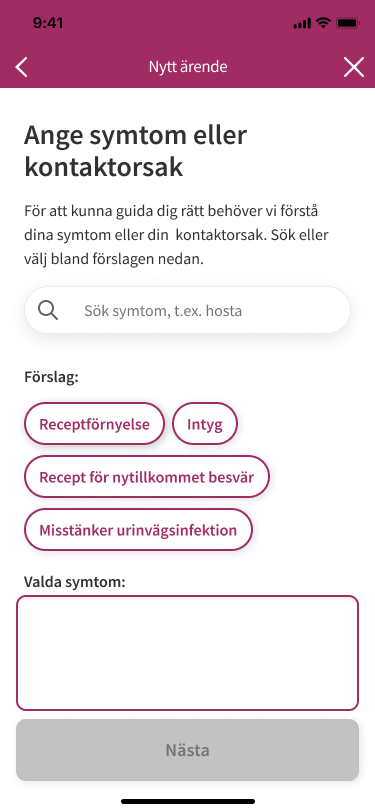
Task: Close the Nytt ärende screen
Action: pyautogui.click(x=354, y=67)
